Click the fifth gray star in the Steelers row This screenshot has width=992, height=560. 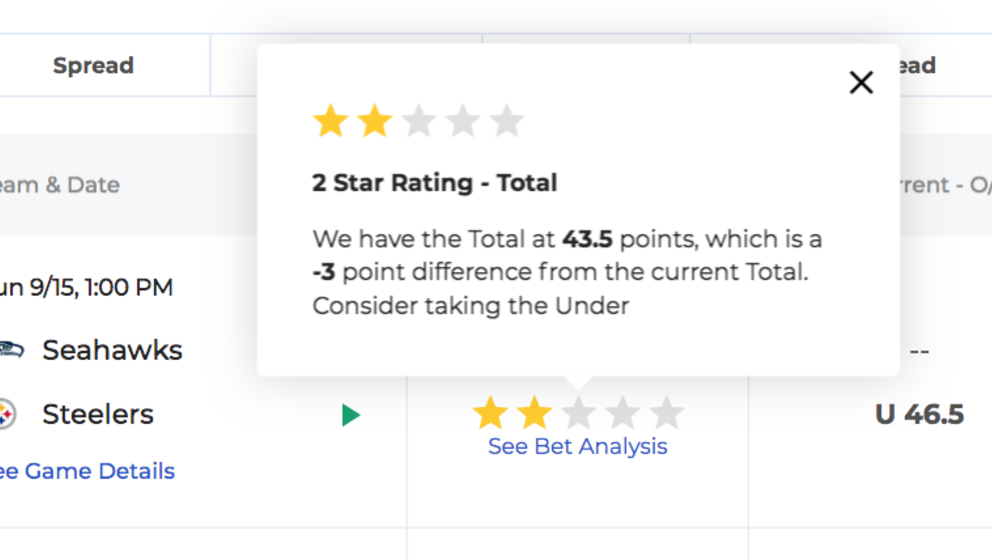pyautogui.click(x=666, y=413)
